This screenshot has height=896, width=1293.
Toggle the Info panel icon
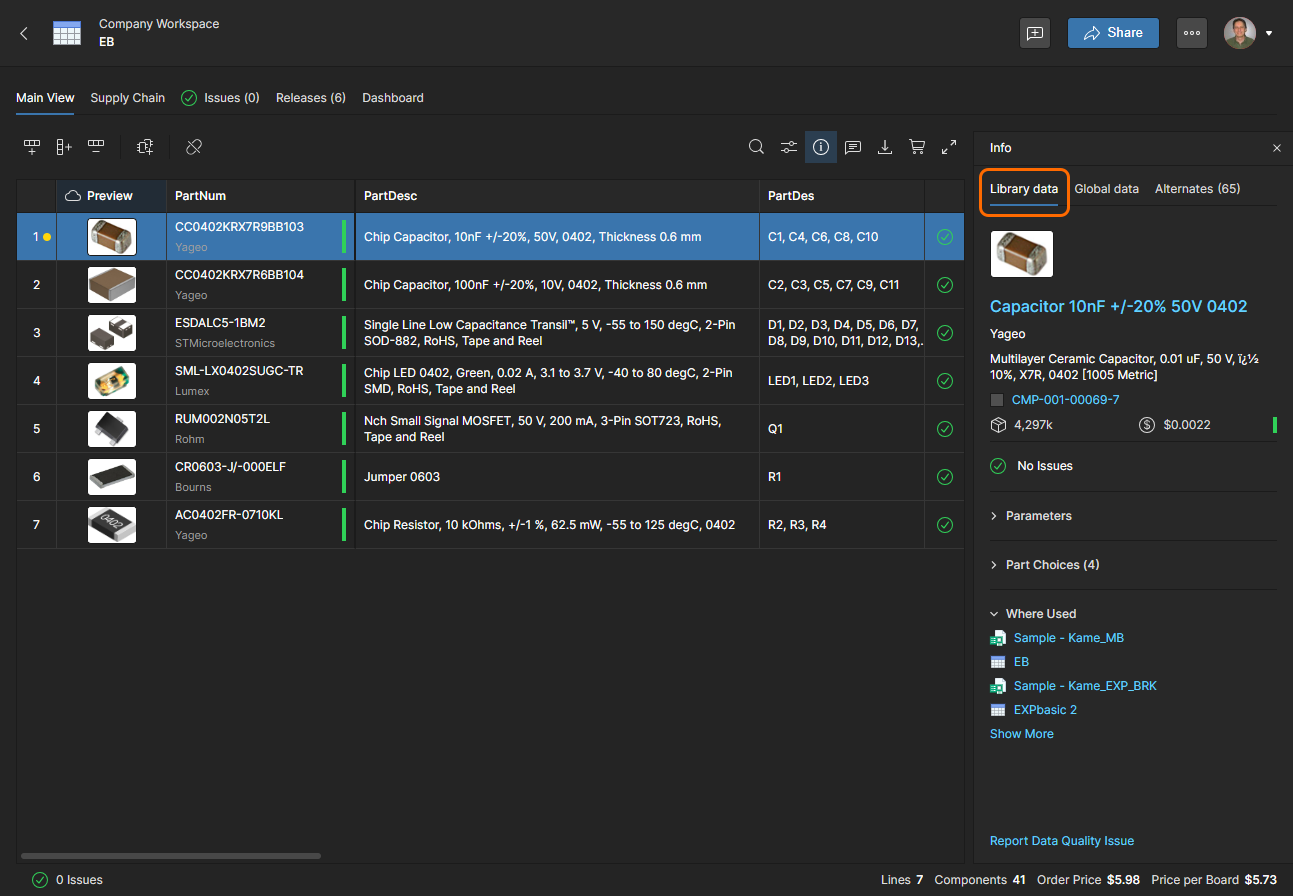coord(821,147)
